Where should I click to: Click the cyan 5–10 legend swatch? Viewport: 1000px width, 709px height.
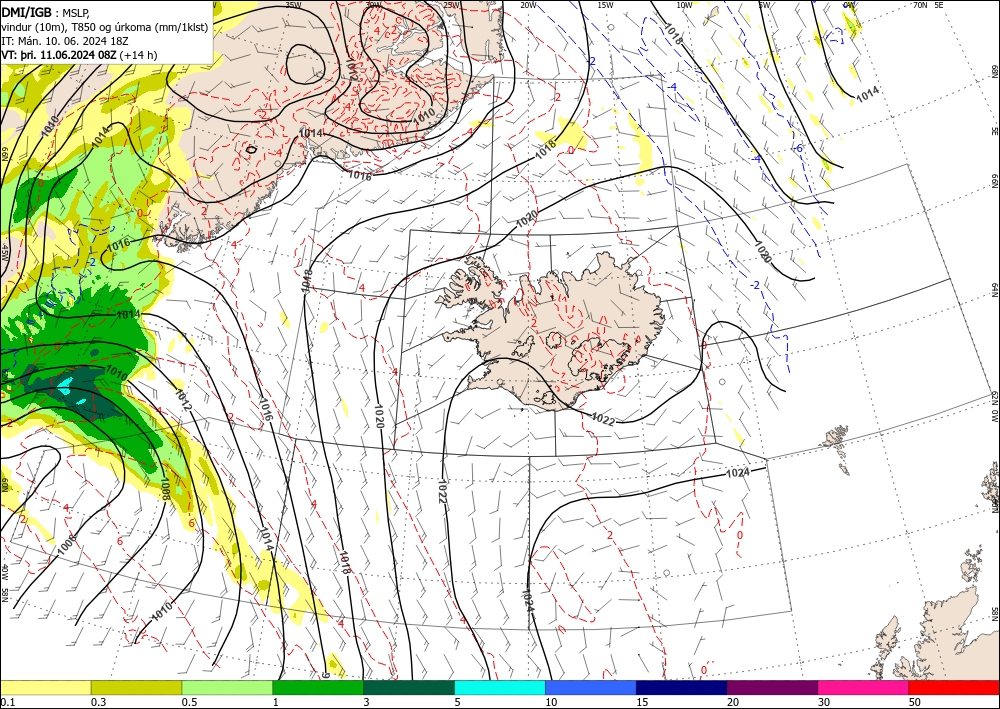(x=500, y=688)
